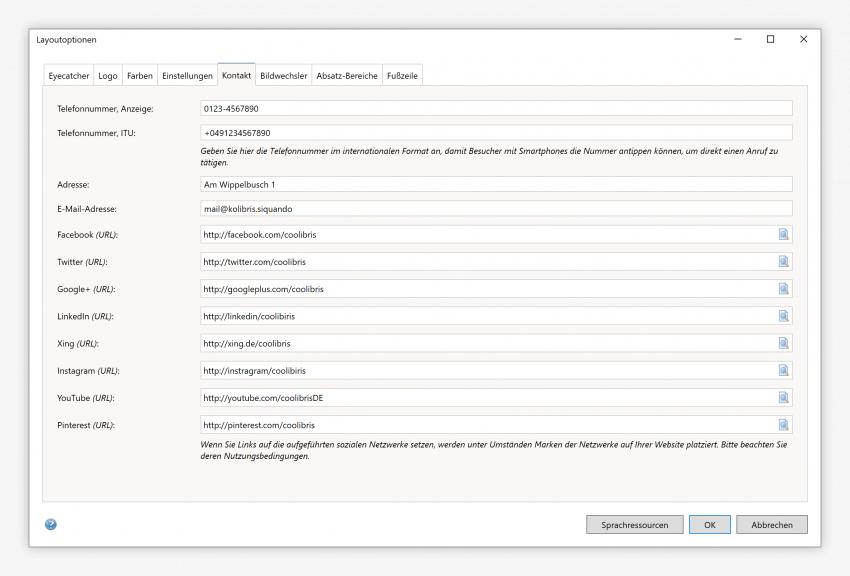The width and height of the screenshot is (850, 576).
Task: Click the browse icon in Facebook URL field
Action: 783,235
